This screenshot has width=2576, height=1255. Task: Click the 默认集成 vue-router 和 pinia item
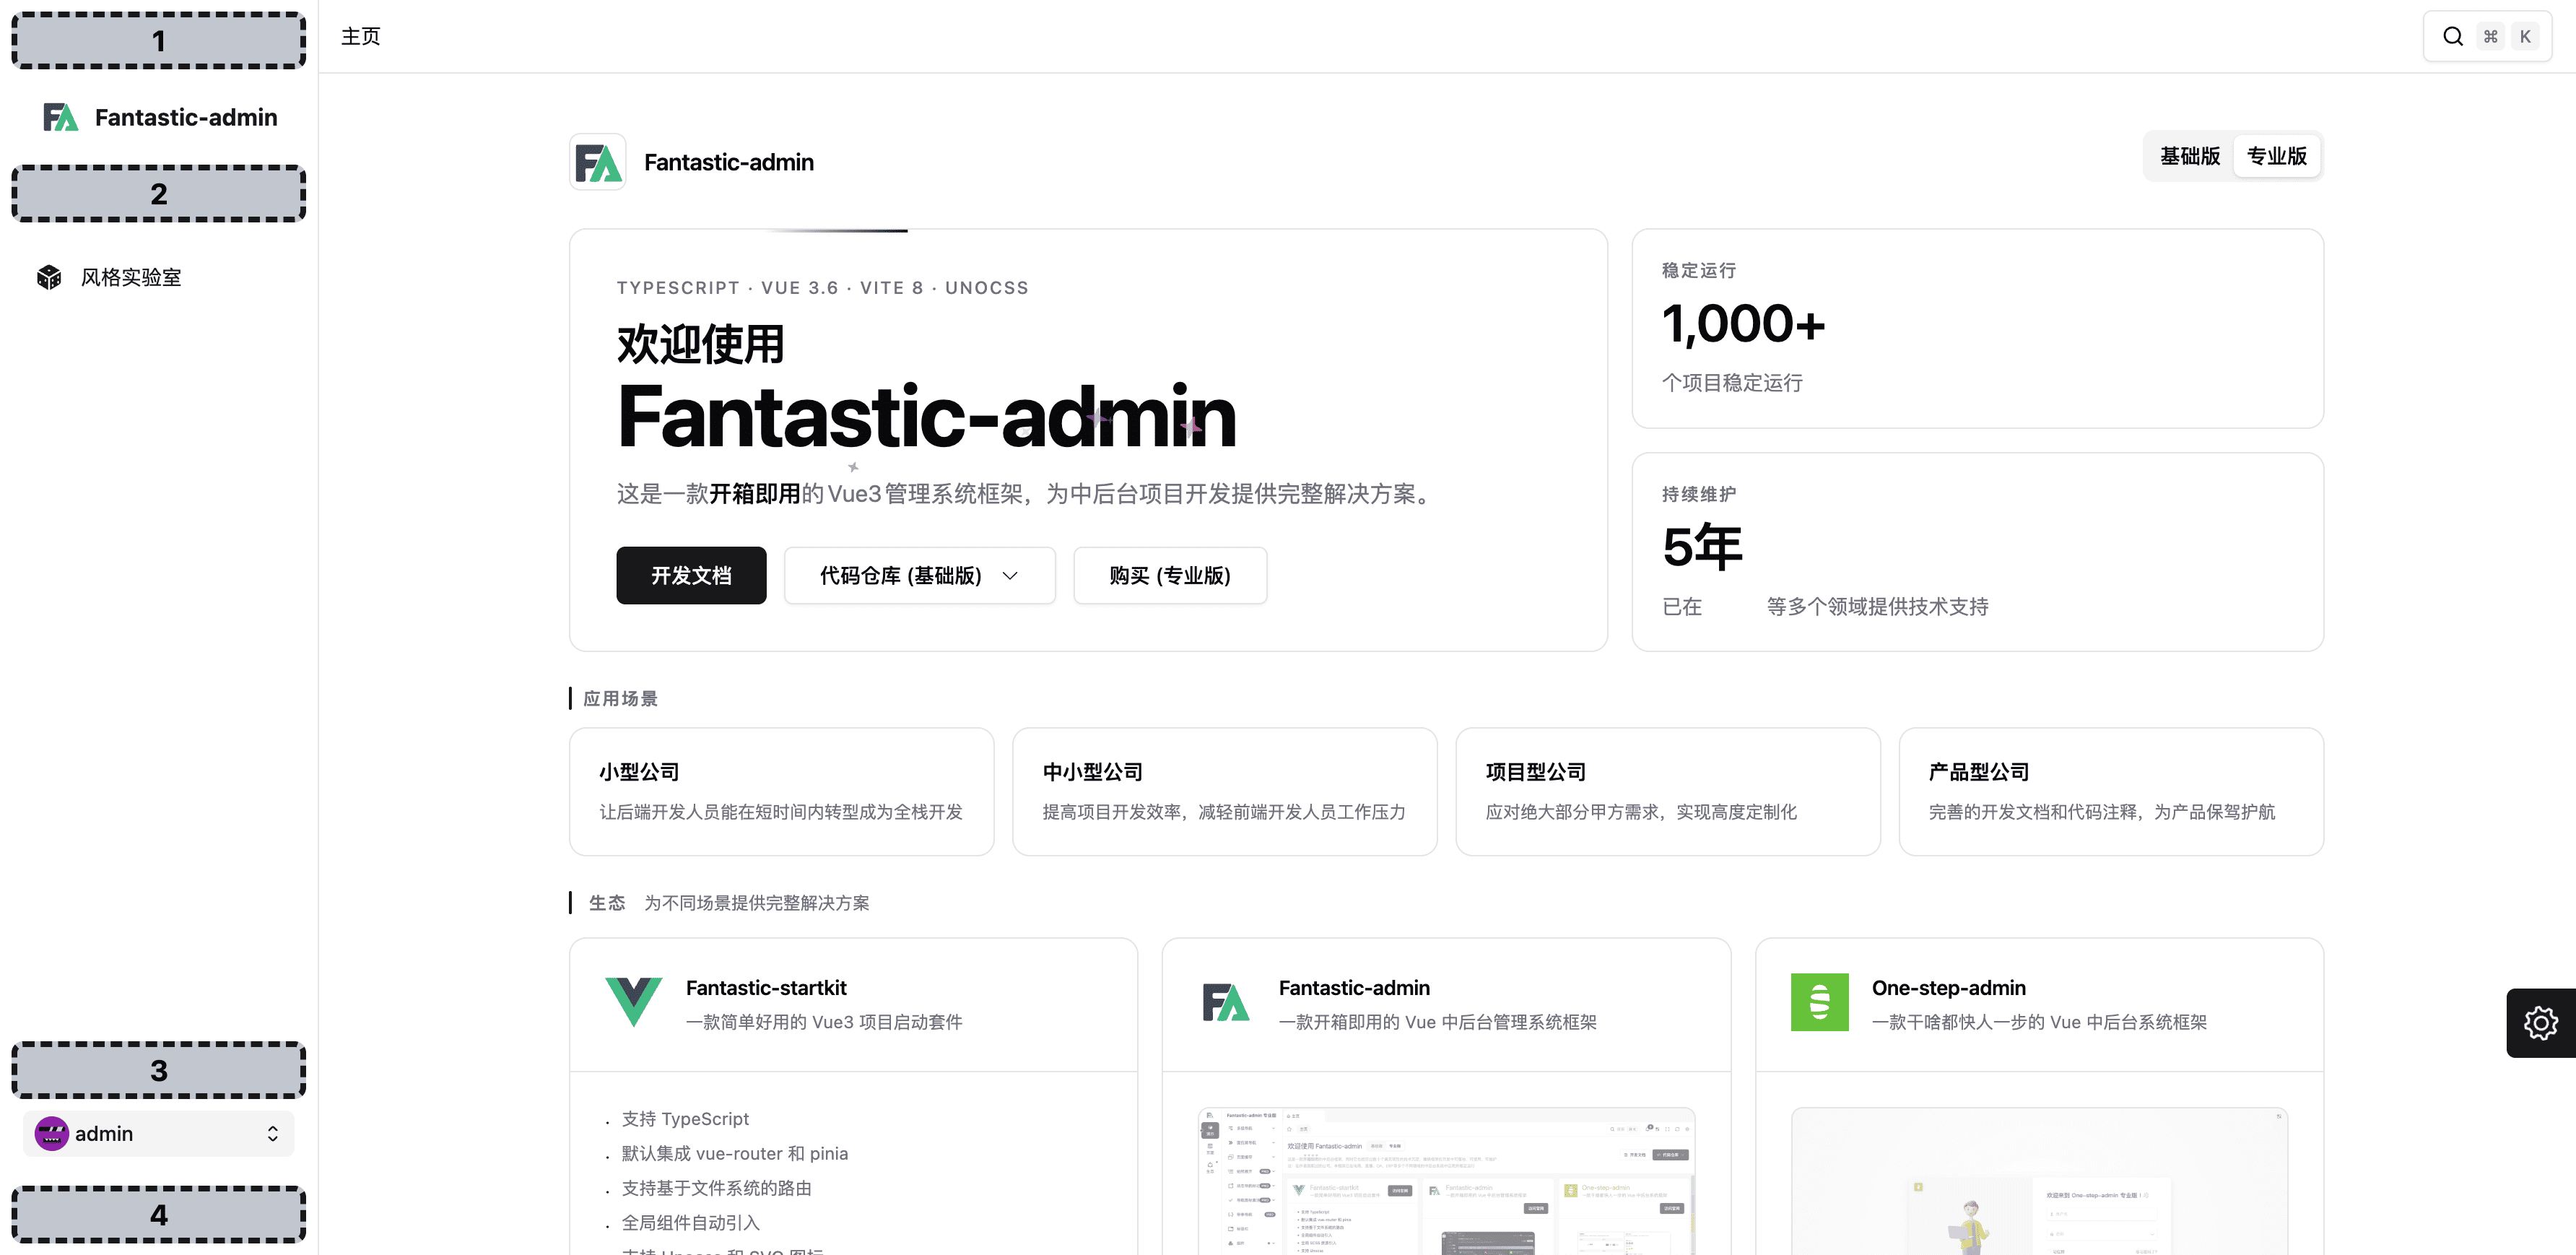tap(735, 1153)
